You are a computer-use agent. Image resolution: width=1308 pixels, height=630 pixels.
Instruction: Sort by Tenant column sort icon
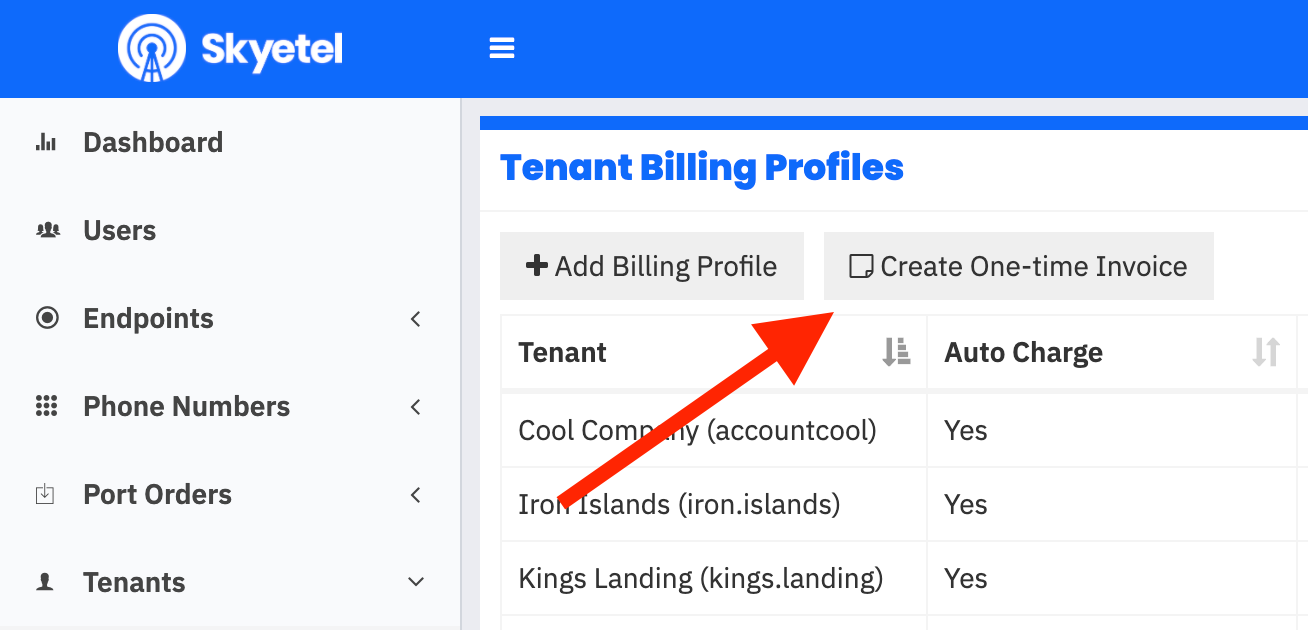click(x=896, y=352)
